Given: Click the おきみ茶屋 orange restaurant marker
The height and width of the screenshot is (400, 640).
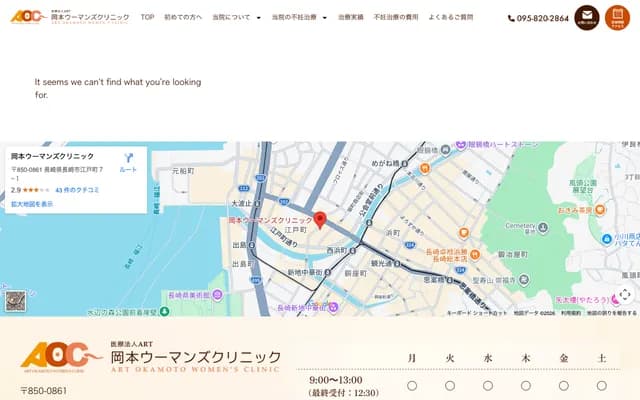Looking at the screenshot, I should [600, 210].
